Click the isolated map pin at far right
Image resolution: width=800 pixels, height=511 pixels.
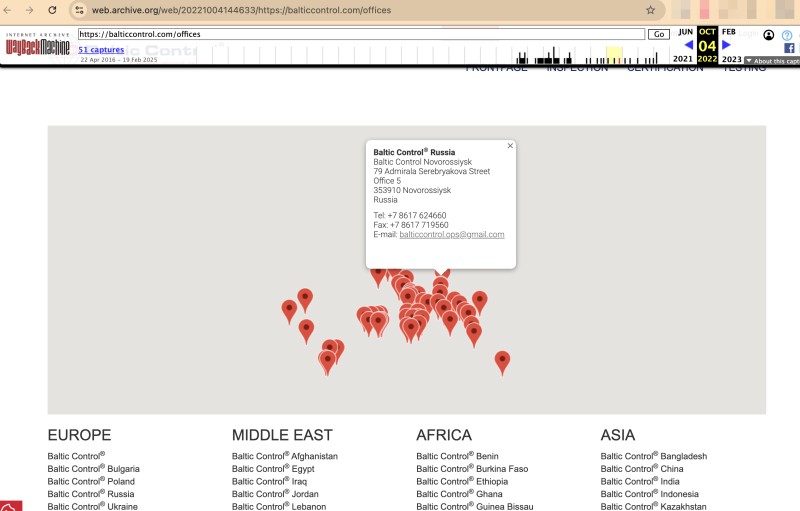click(x=502, y=363)
